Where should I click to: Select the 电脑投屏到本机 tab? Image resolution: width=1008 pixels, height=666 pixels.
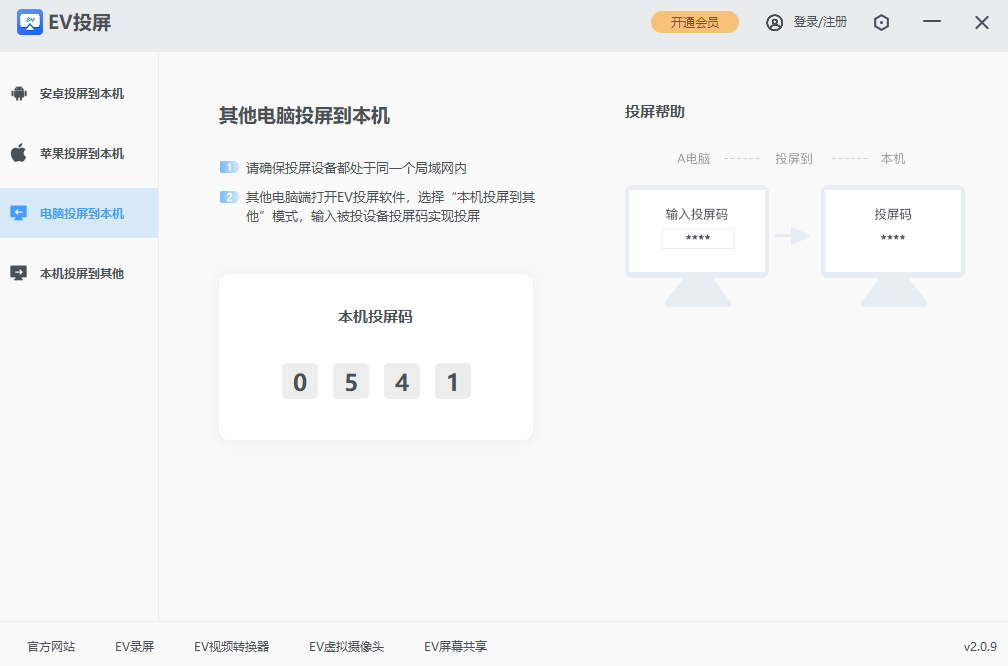[82, 213]
